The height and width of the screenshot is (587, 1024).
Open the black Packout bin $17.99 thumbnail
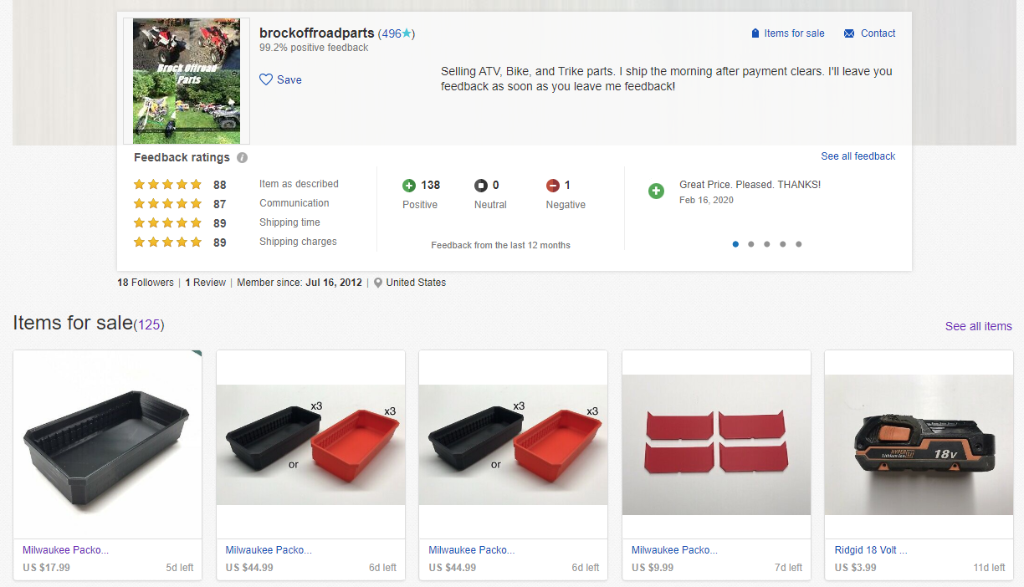pyautogui.click(x=108, y=445)
